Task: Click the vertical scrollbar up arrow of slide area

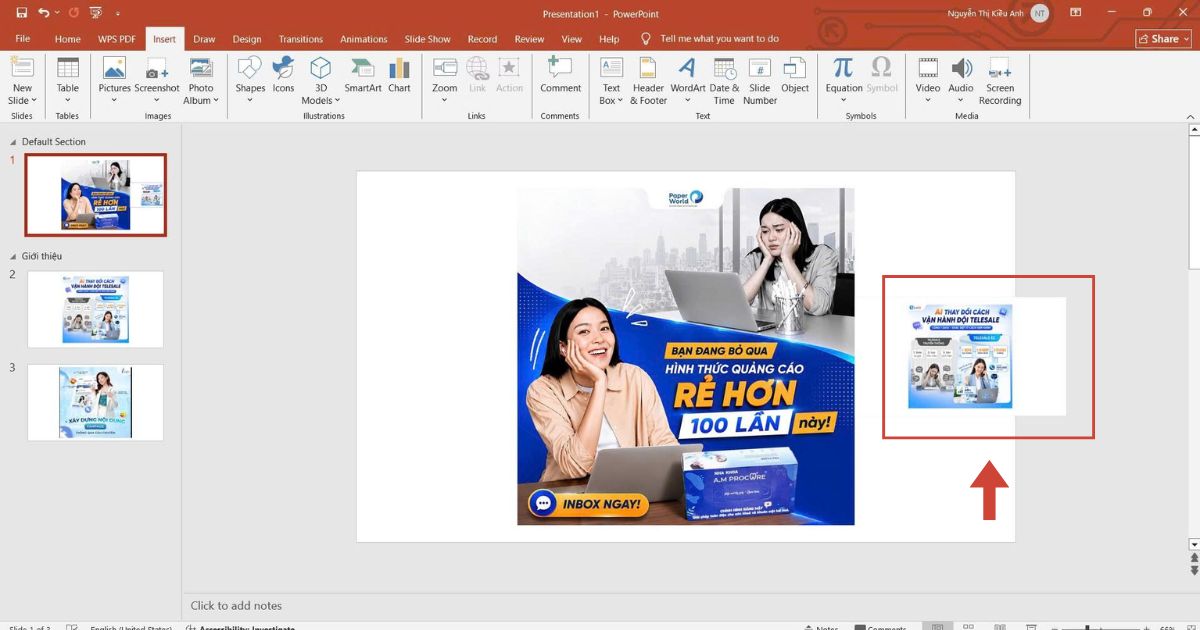Action: point(1193,132)
